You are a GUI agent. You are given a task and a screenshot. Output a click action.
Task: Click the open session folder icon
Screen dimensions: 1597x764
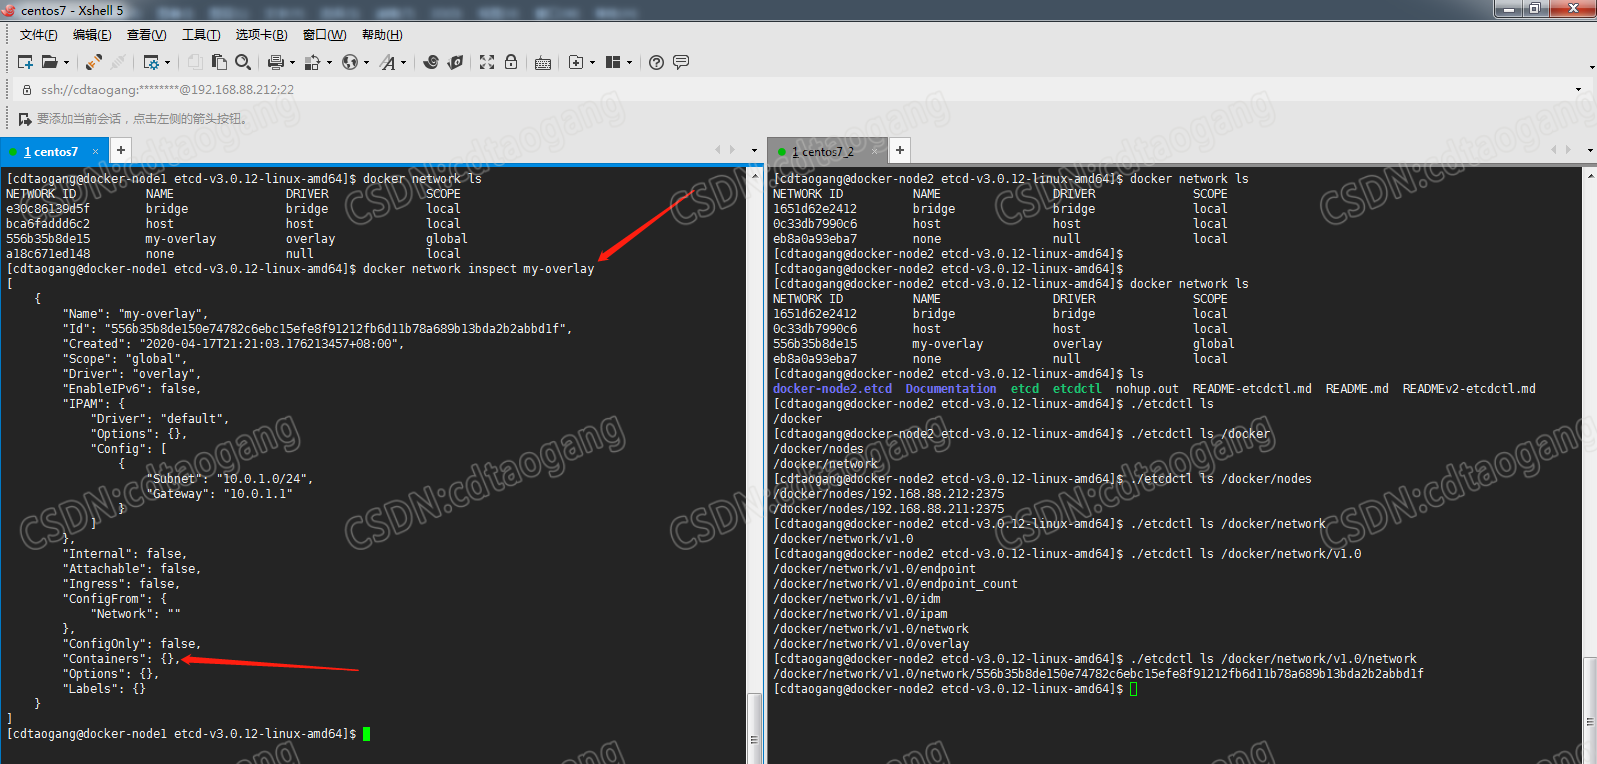coord(49,62)
